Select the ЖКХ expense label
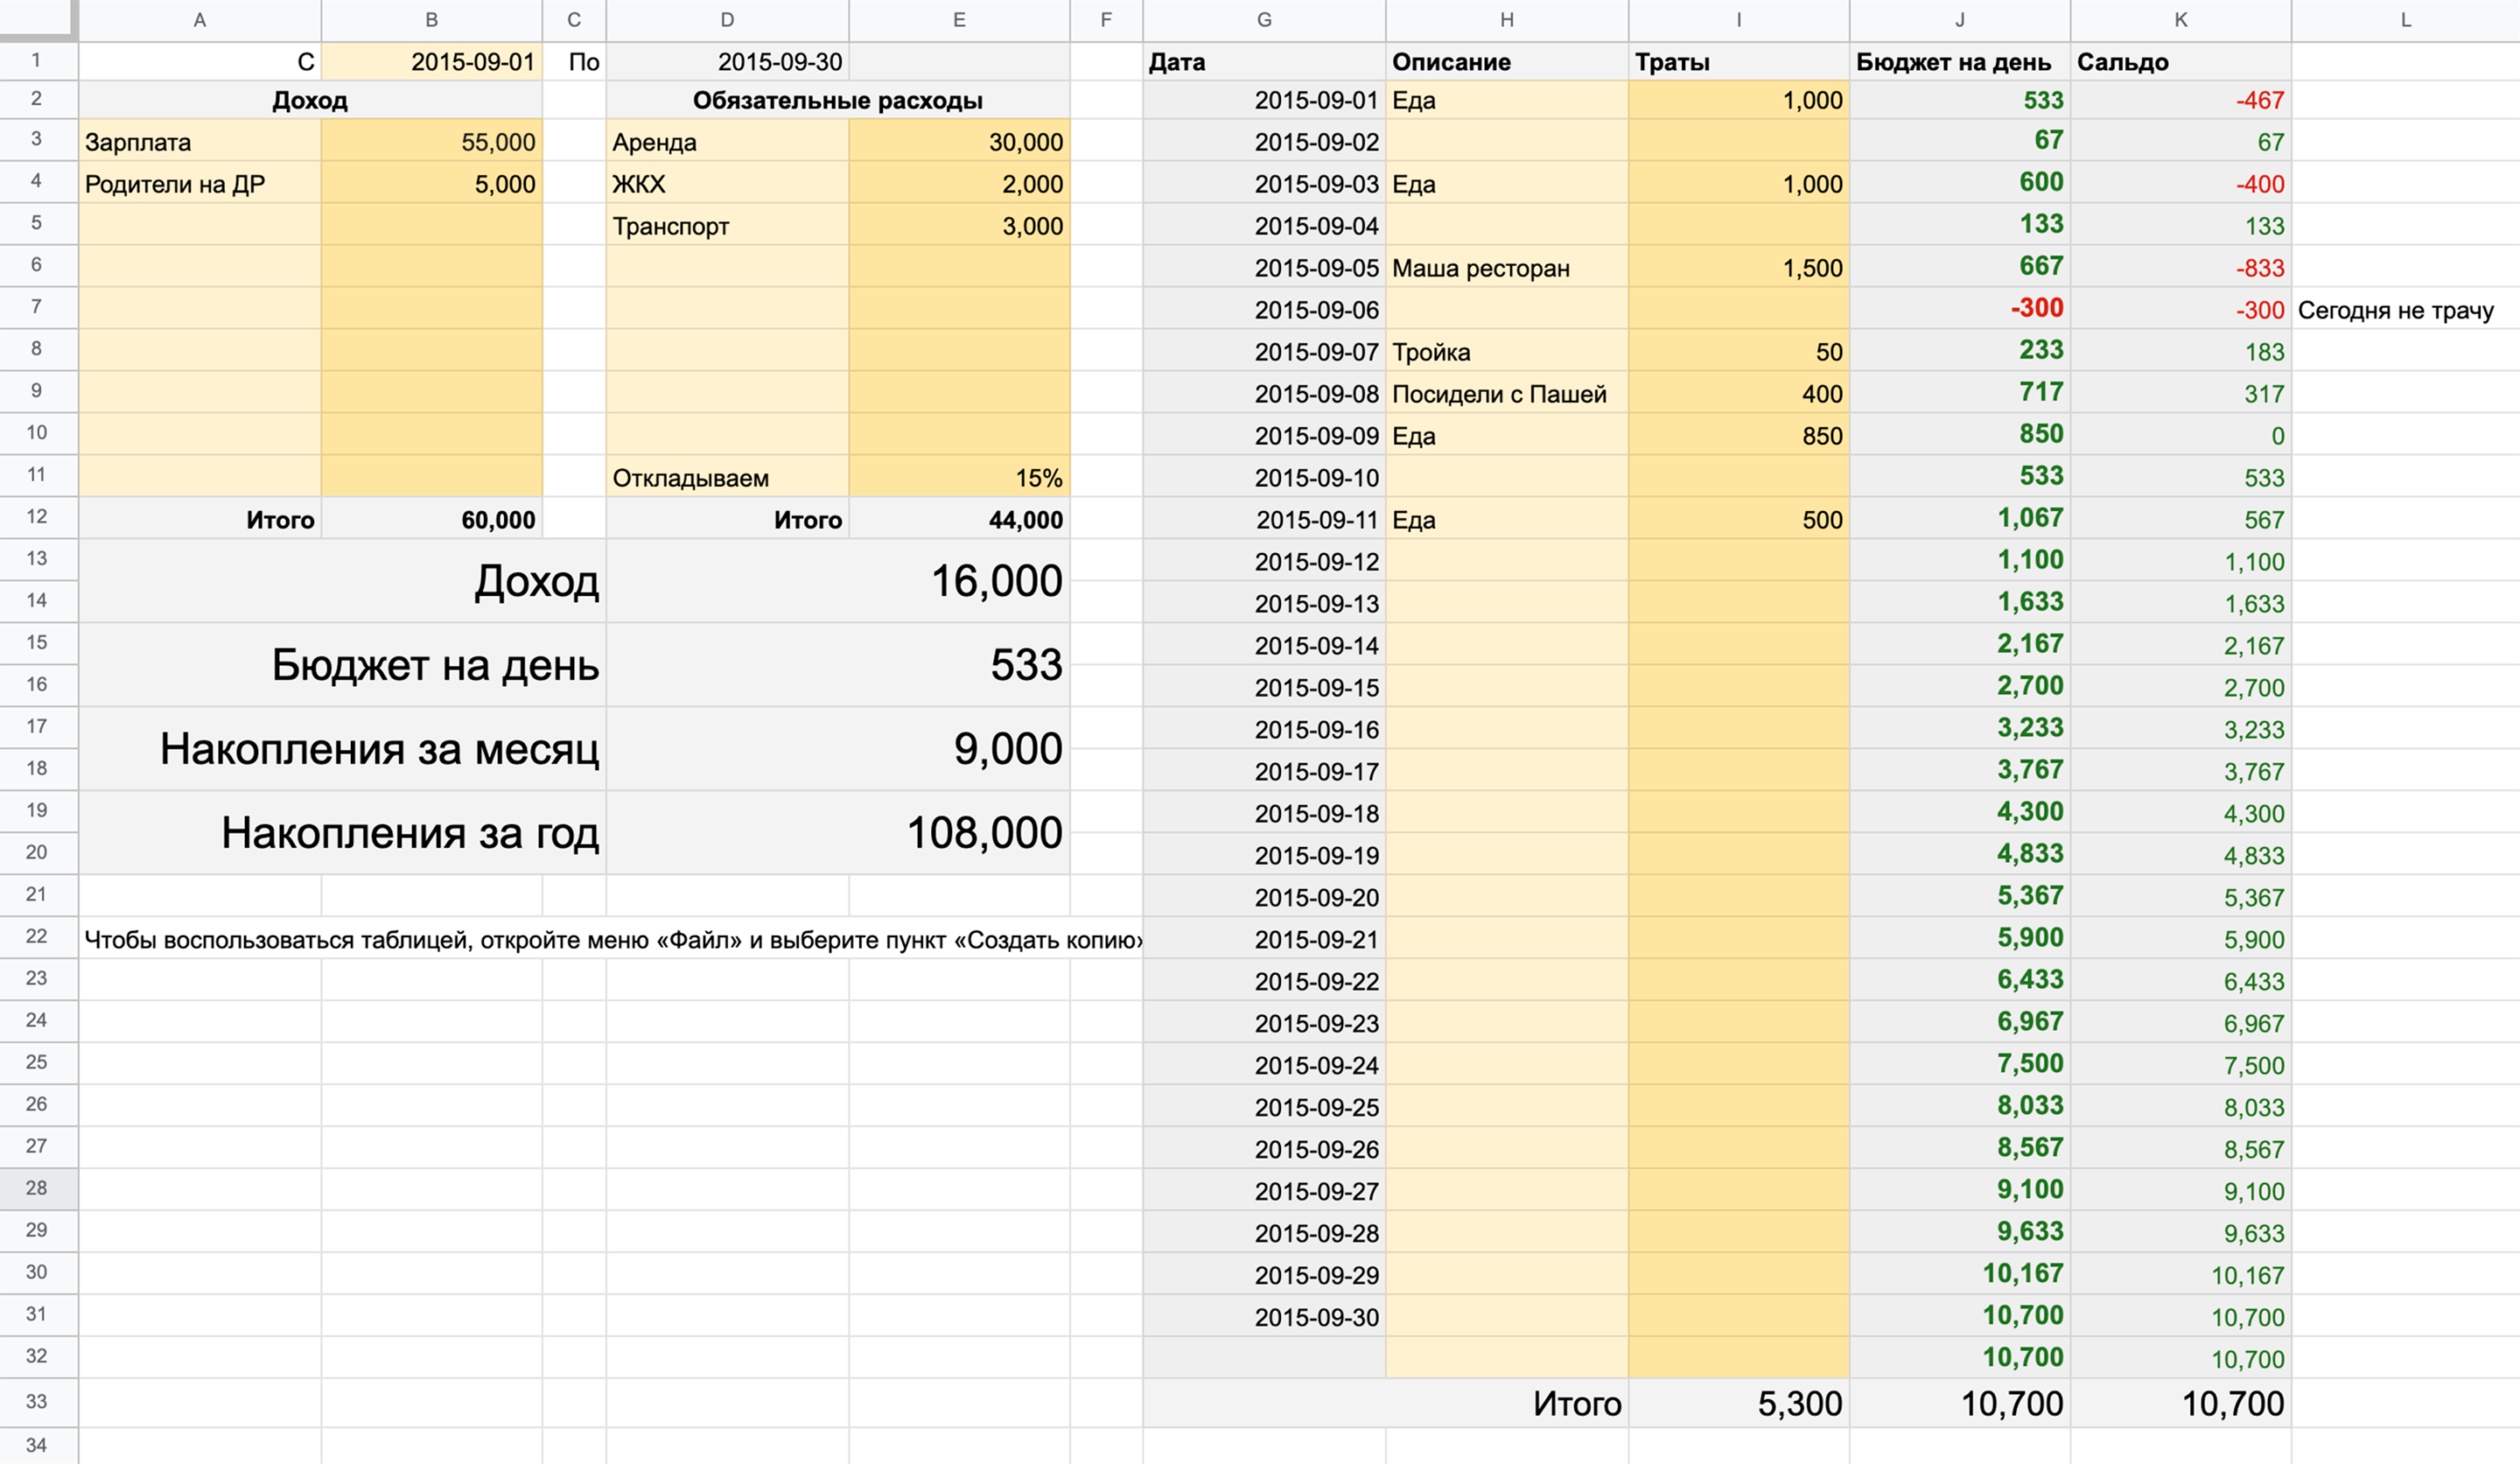2520x1464 pixels. [x=727, y=184]
